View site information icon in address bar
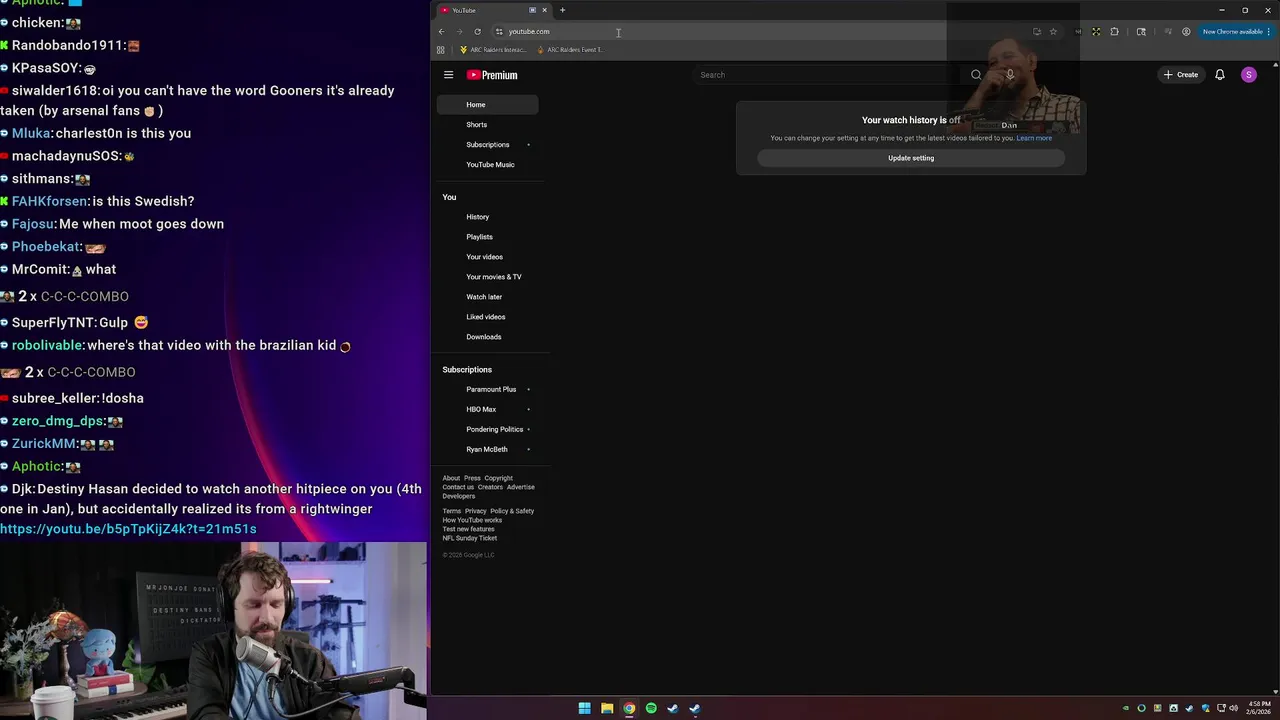Viewport: 1280px width, 720px height. (499, 31)
